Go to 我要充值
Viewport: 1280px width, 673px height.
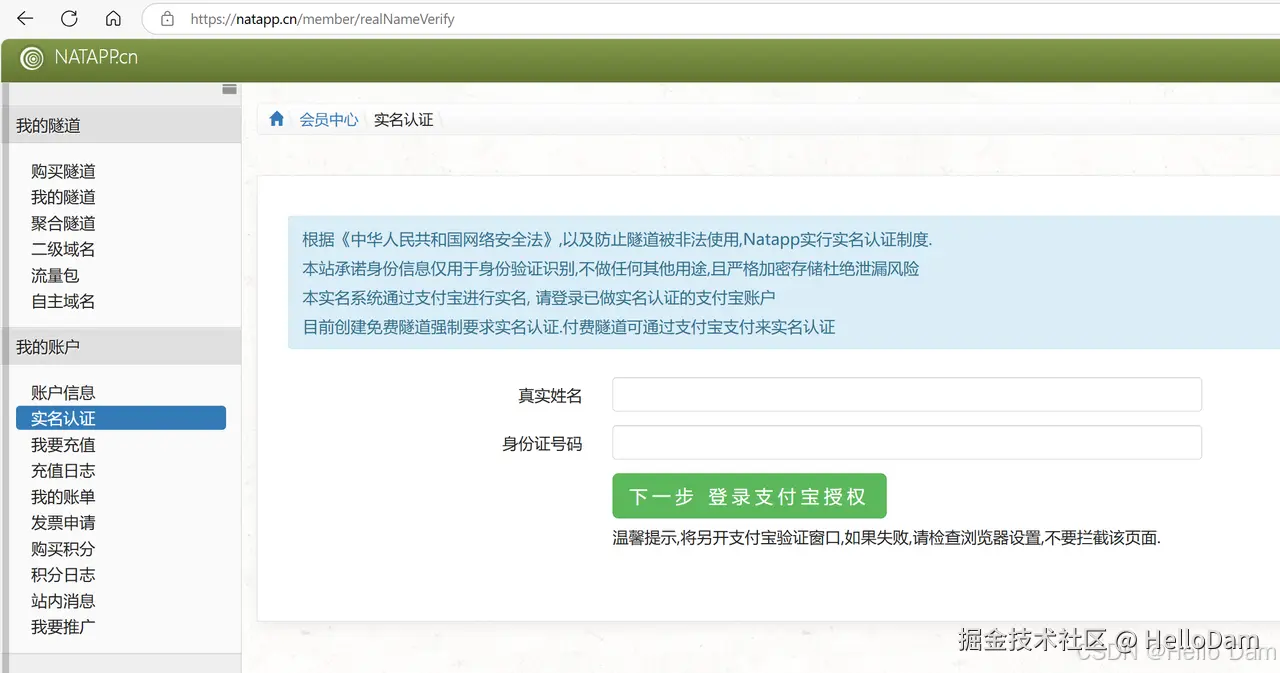pos(63,444)
